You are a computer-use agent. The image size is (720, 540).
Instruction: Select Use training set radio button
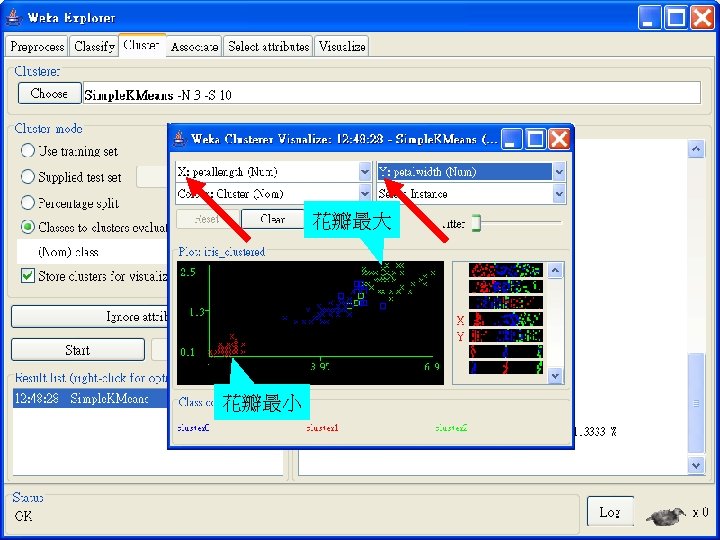[28, 151]
